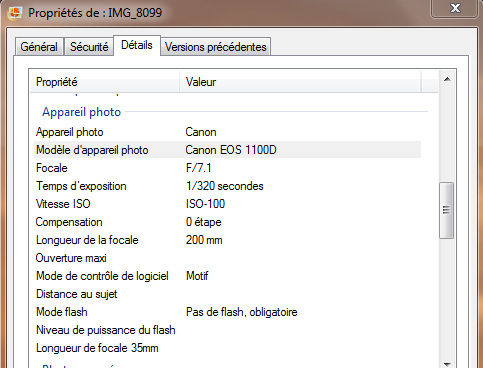Select the Longueur de la focale row
Viewport: 483px width, 368px height.
227,240
